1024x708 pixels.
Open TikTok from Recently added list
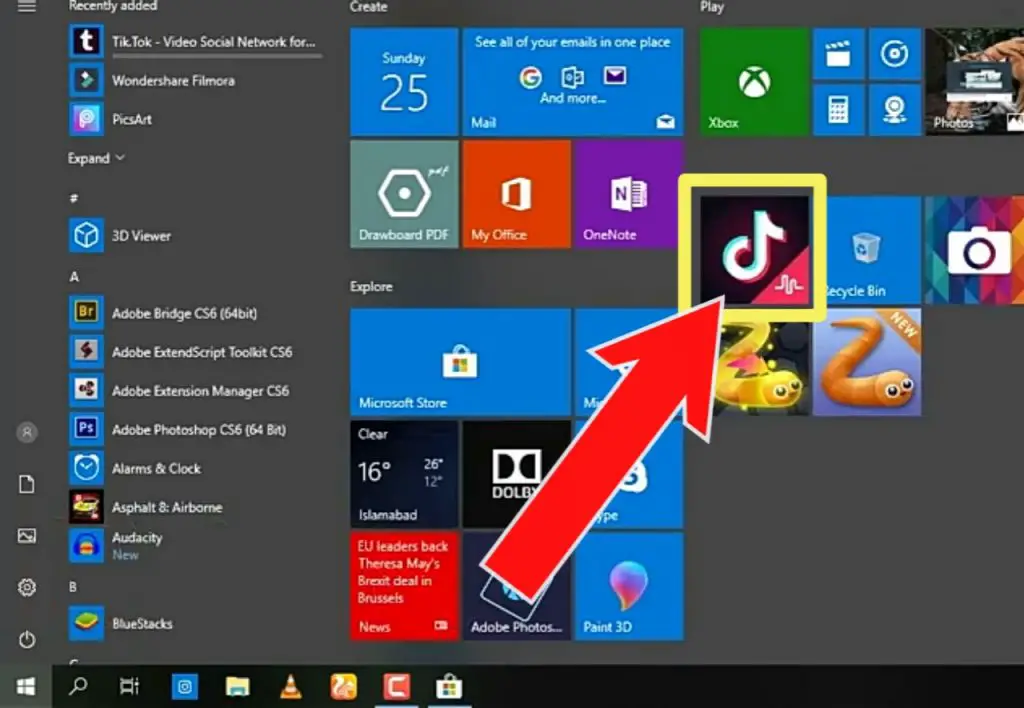pyautogui.click(x=196, y=42)
